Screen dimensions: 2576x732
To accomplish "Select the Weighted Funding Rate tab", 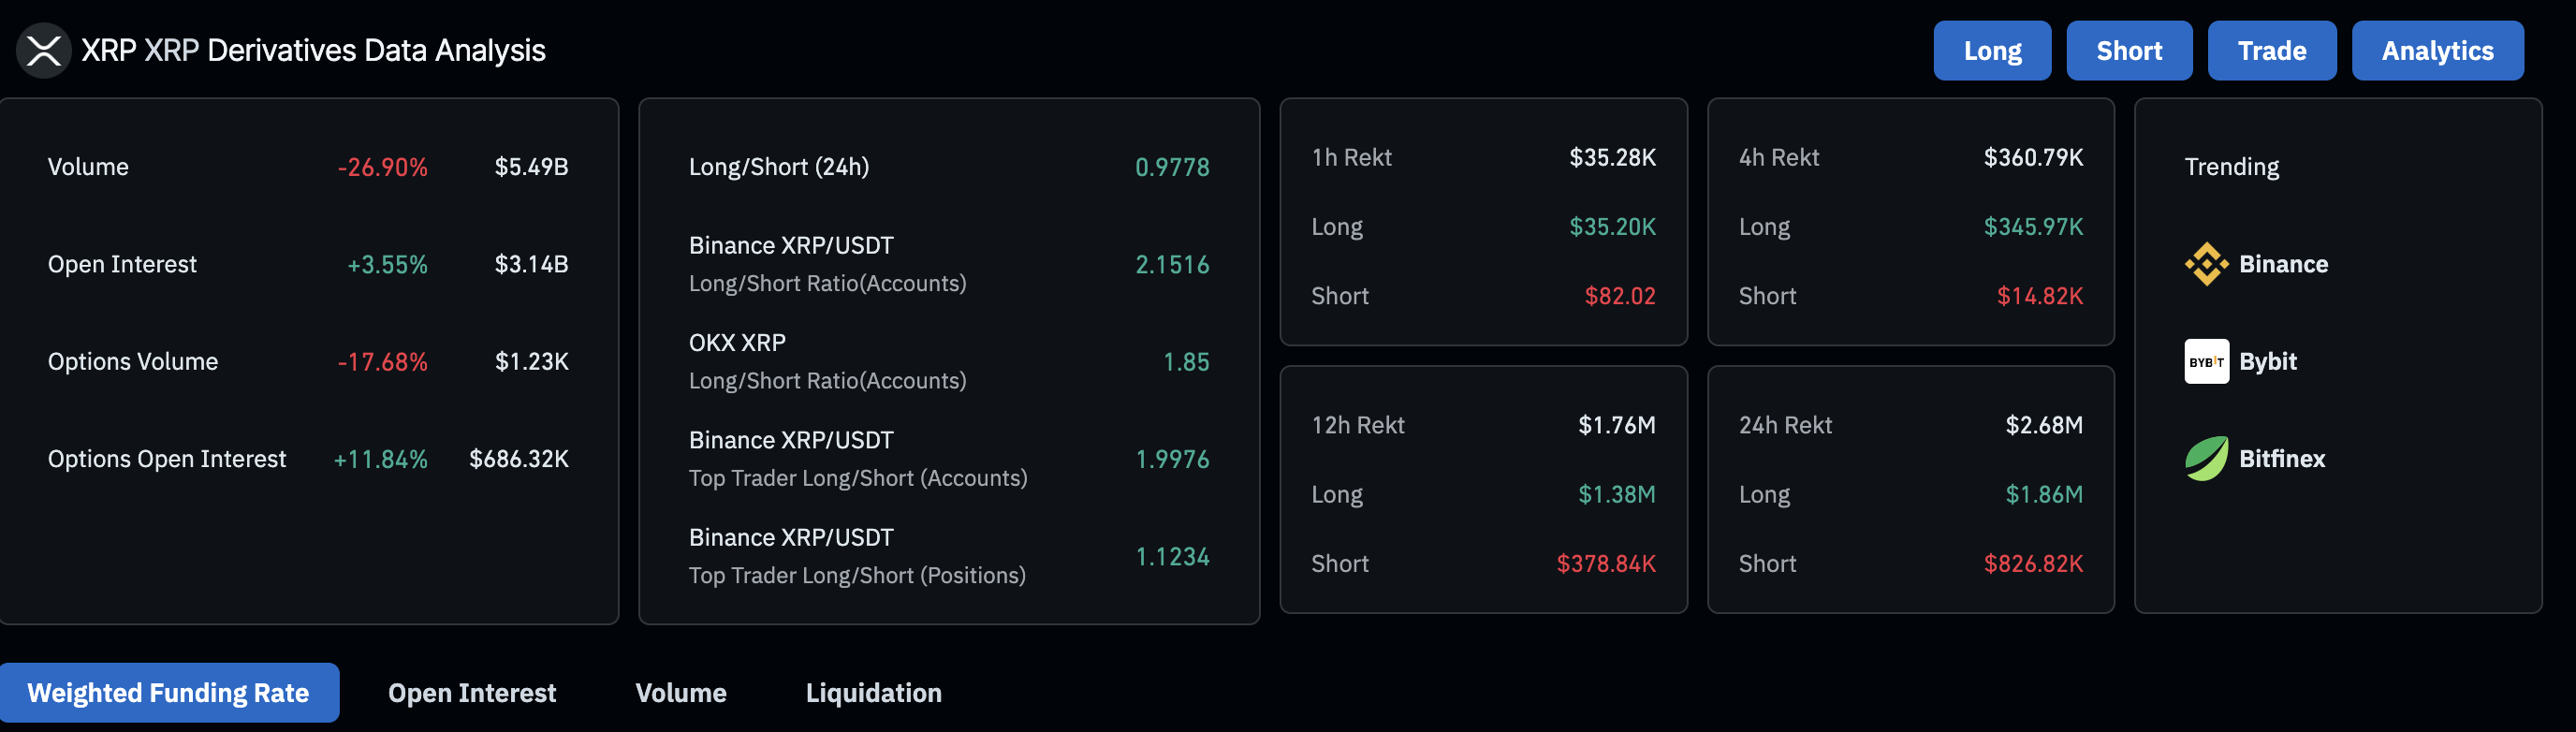I will point(168,692).
